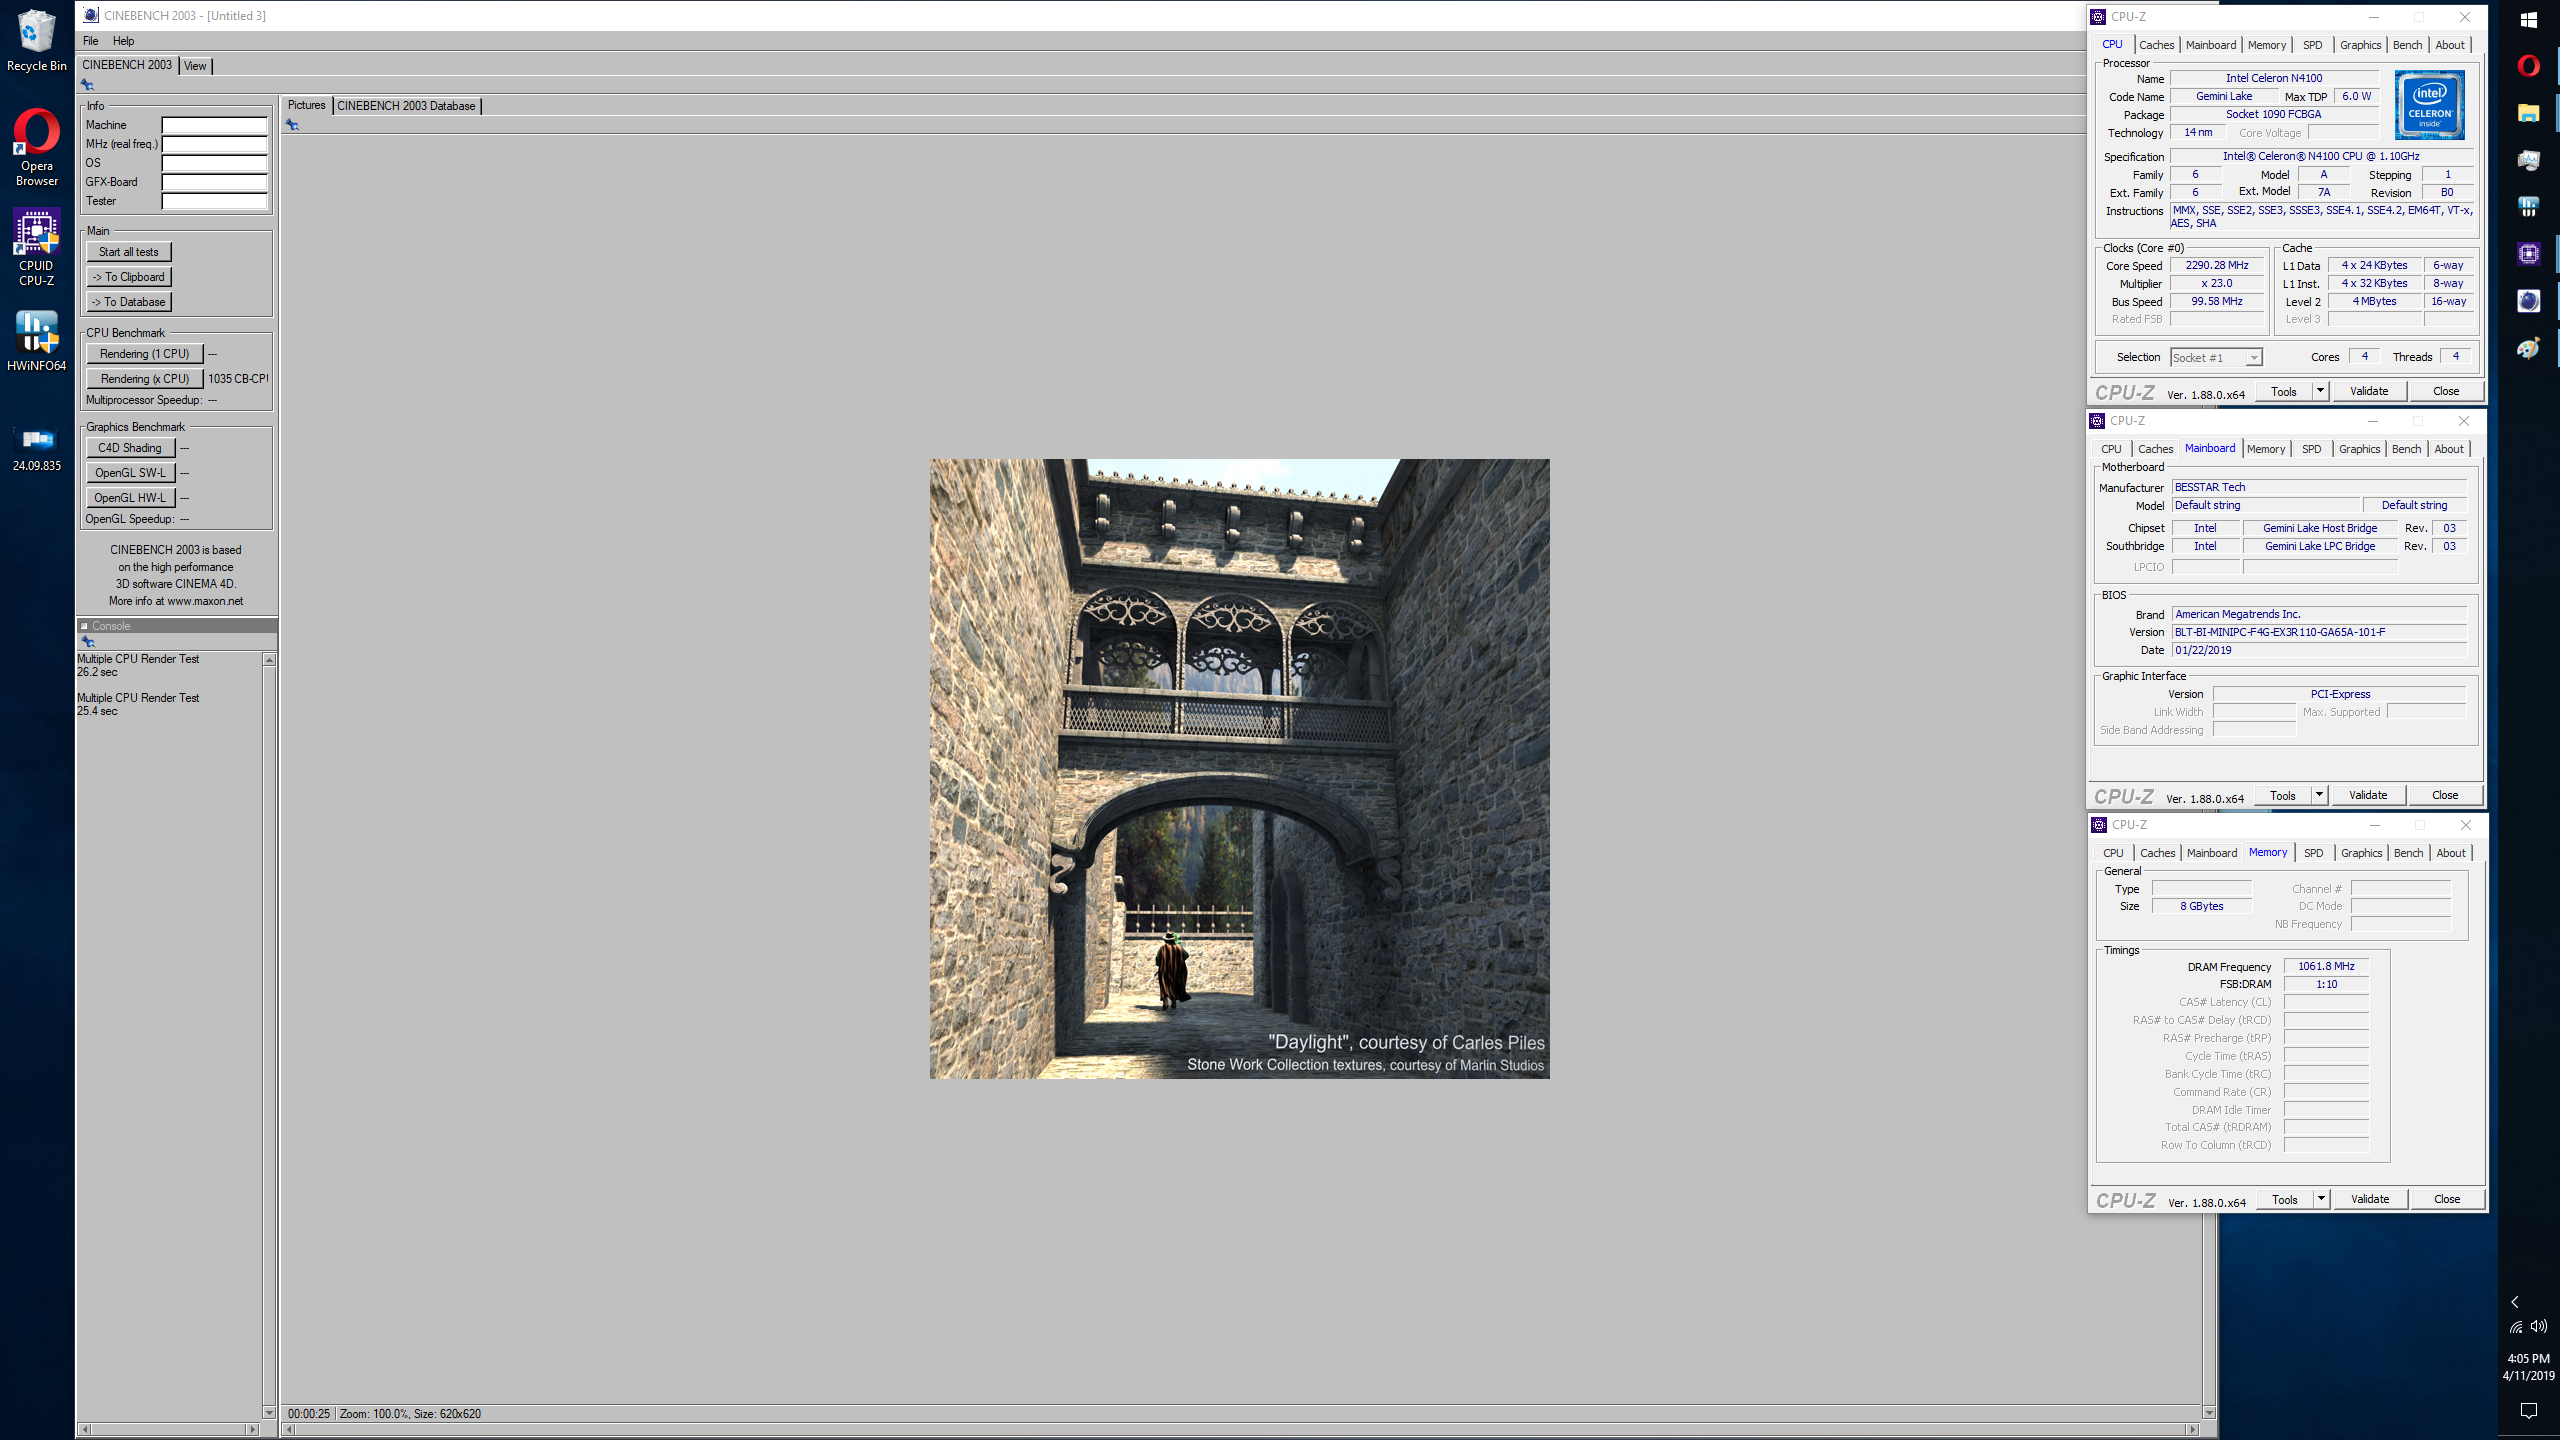Click the To Database button
This screenshot has height=1440, width=2560.
tap(129, 302)
